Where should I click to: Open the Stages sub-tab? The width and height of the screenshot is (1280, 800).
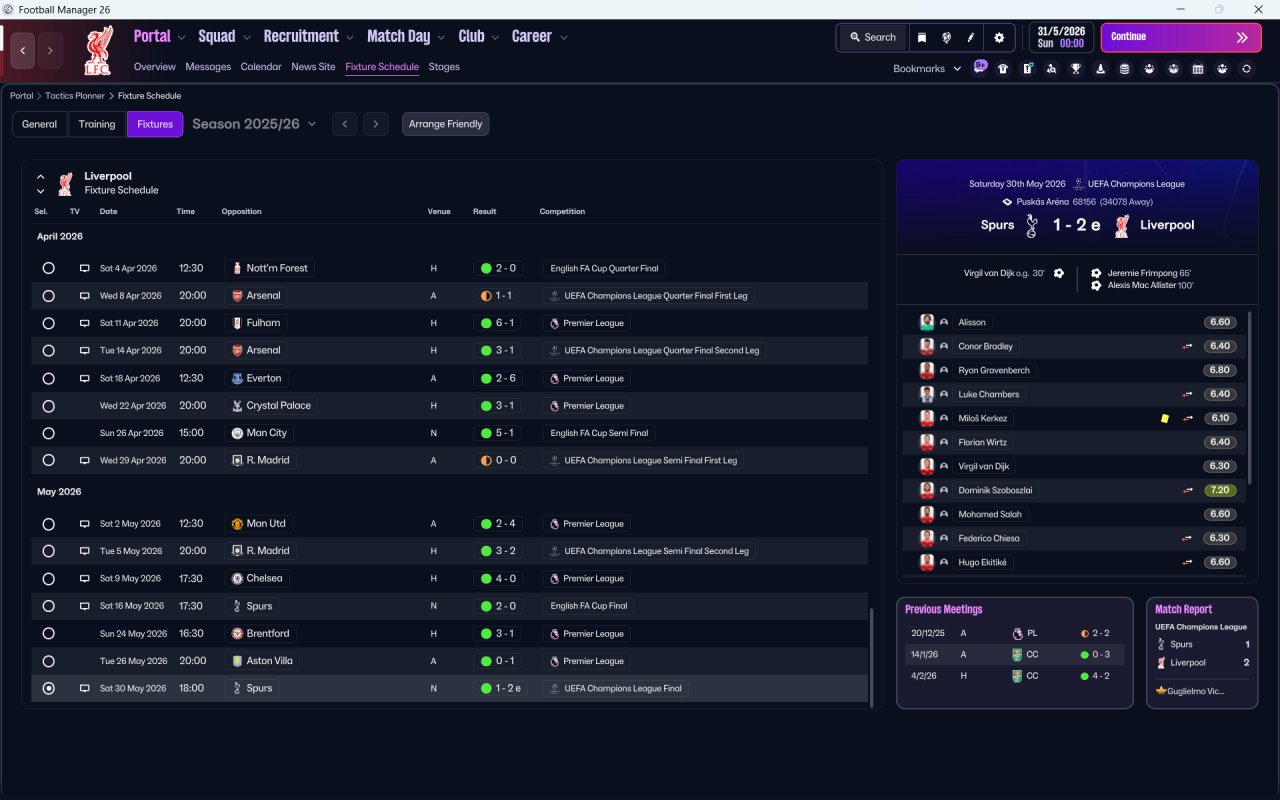(444, 67)
